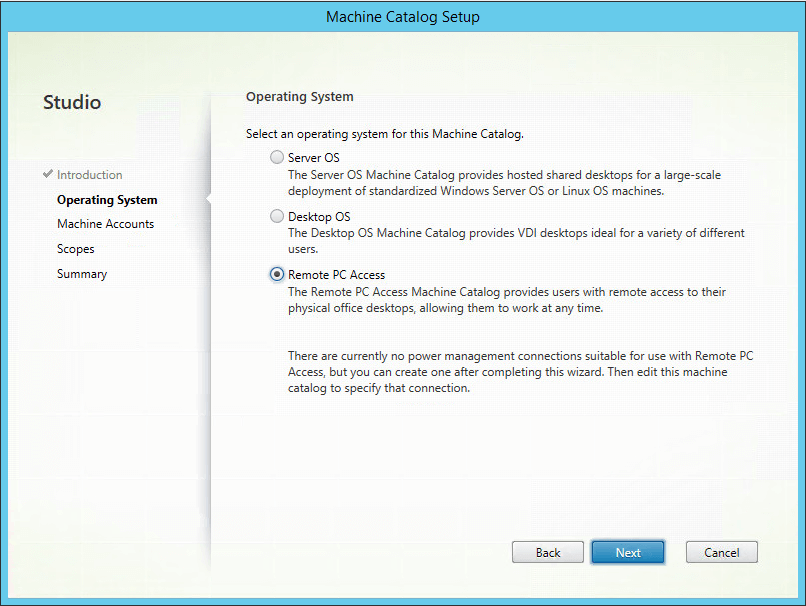Click the Next button
Screen dimensions: 806x606
point(628,553)
